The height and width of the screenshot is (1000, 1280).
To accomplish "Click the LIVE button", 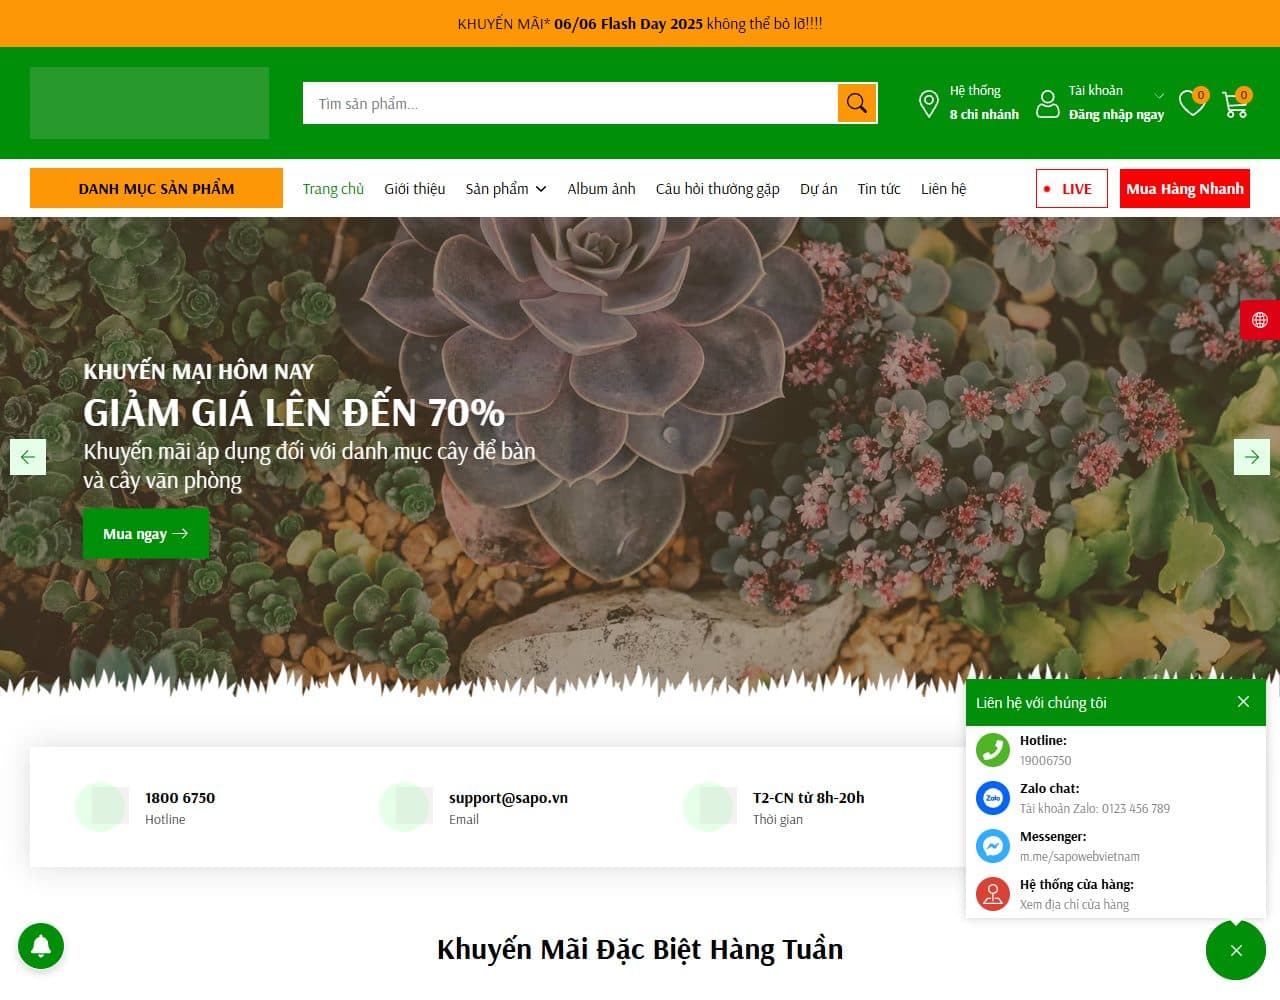I will click(x=1071, y=188).
